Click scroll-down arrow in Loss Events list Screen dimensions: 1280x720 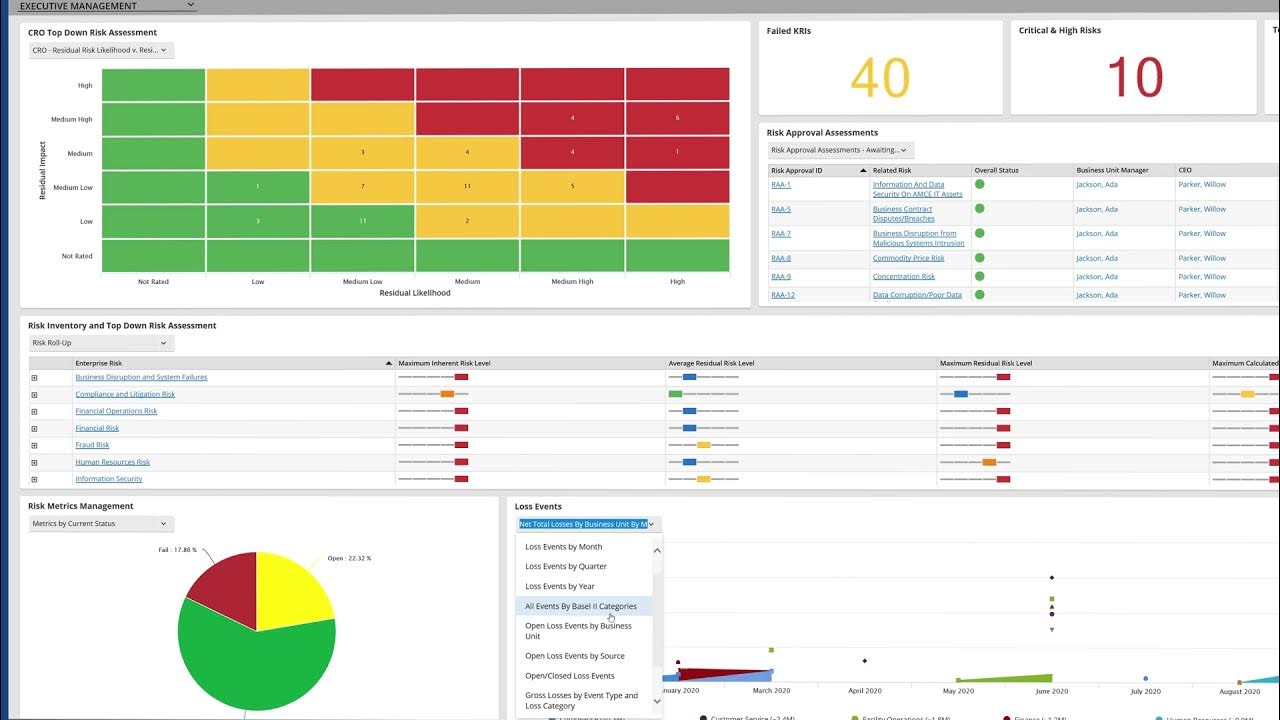click(x=657, y=702)
